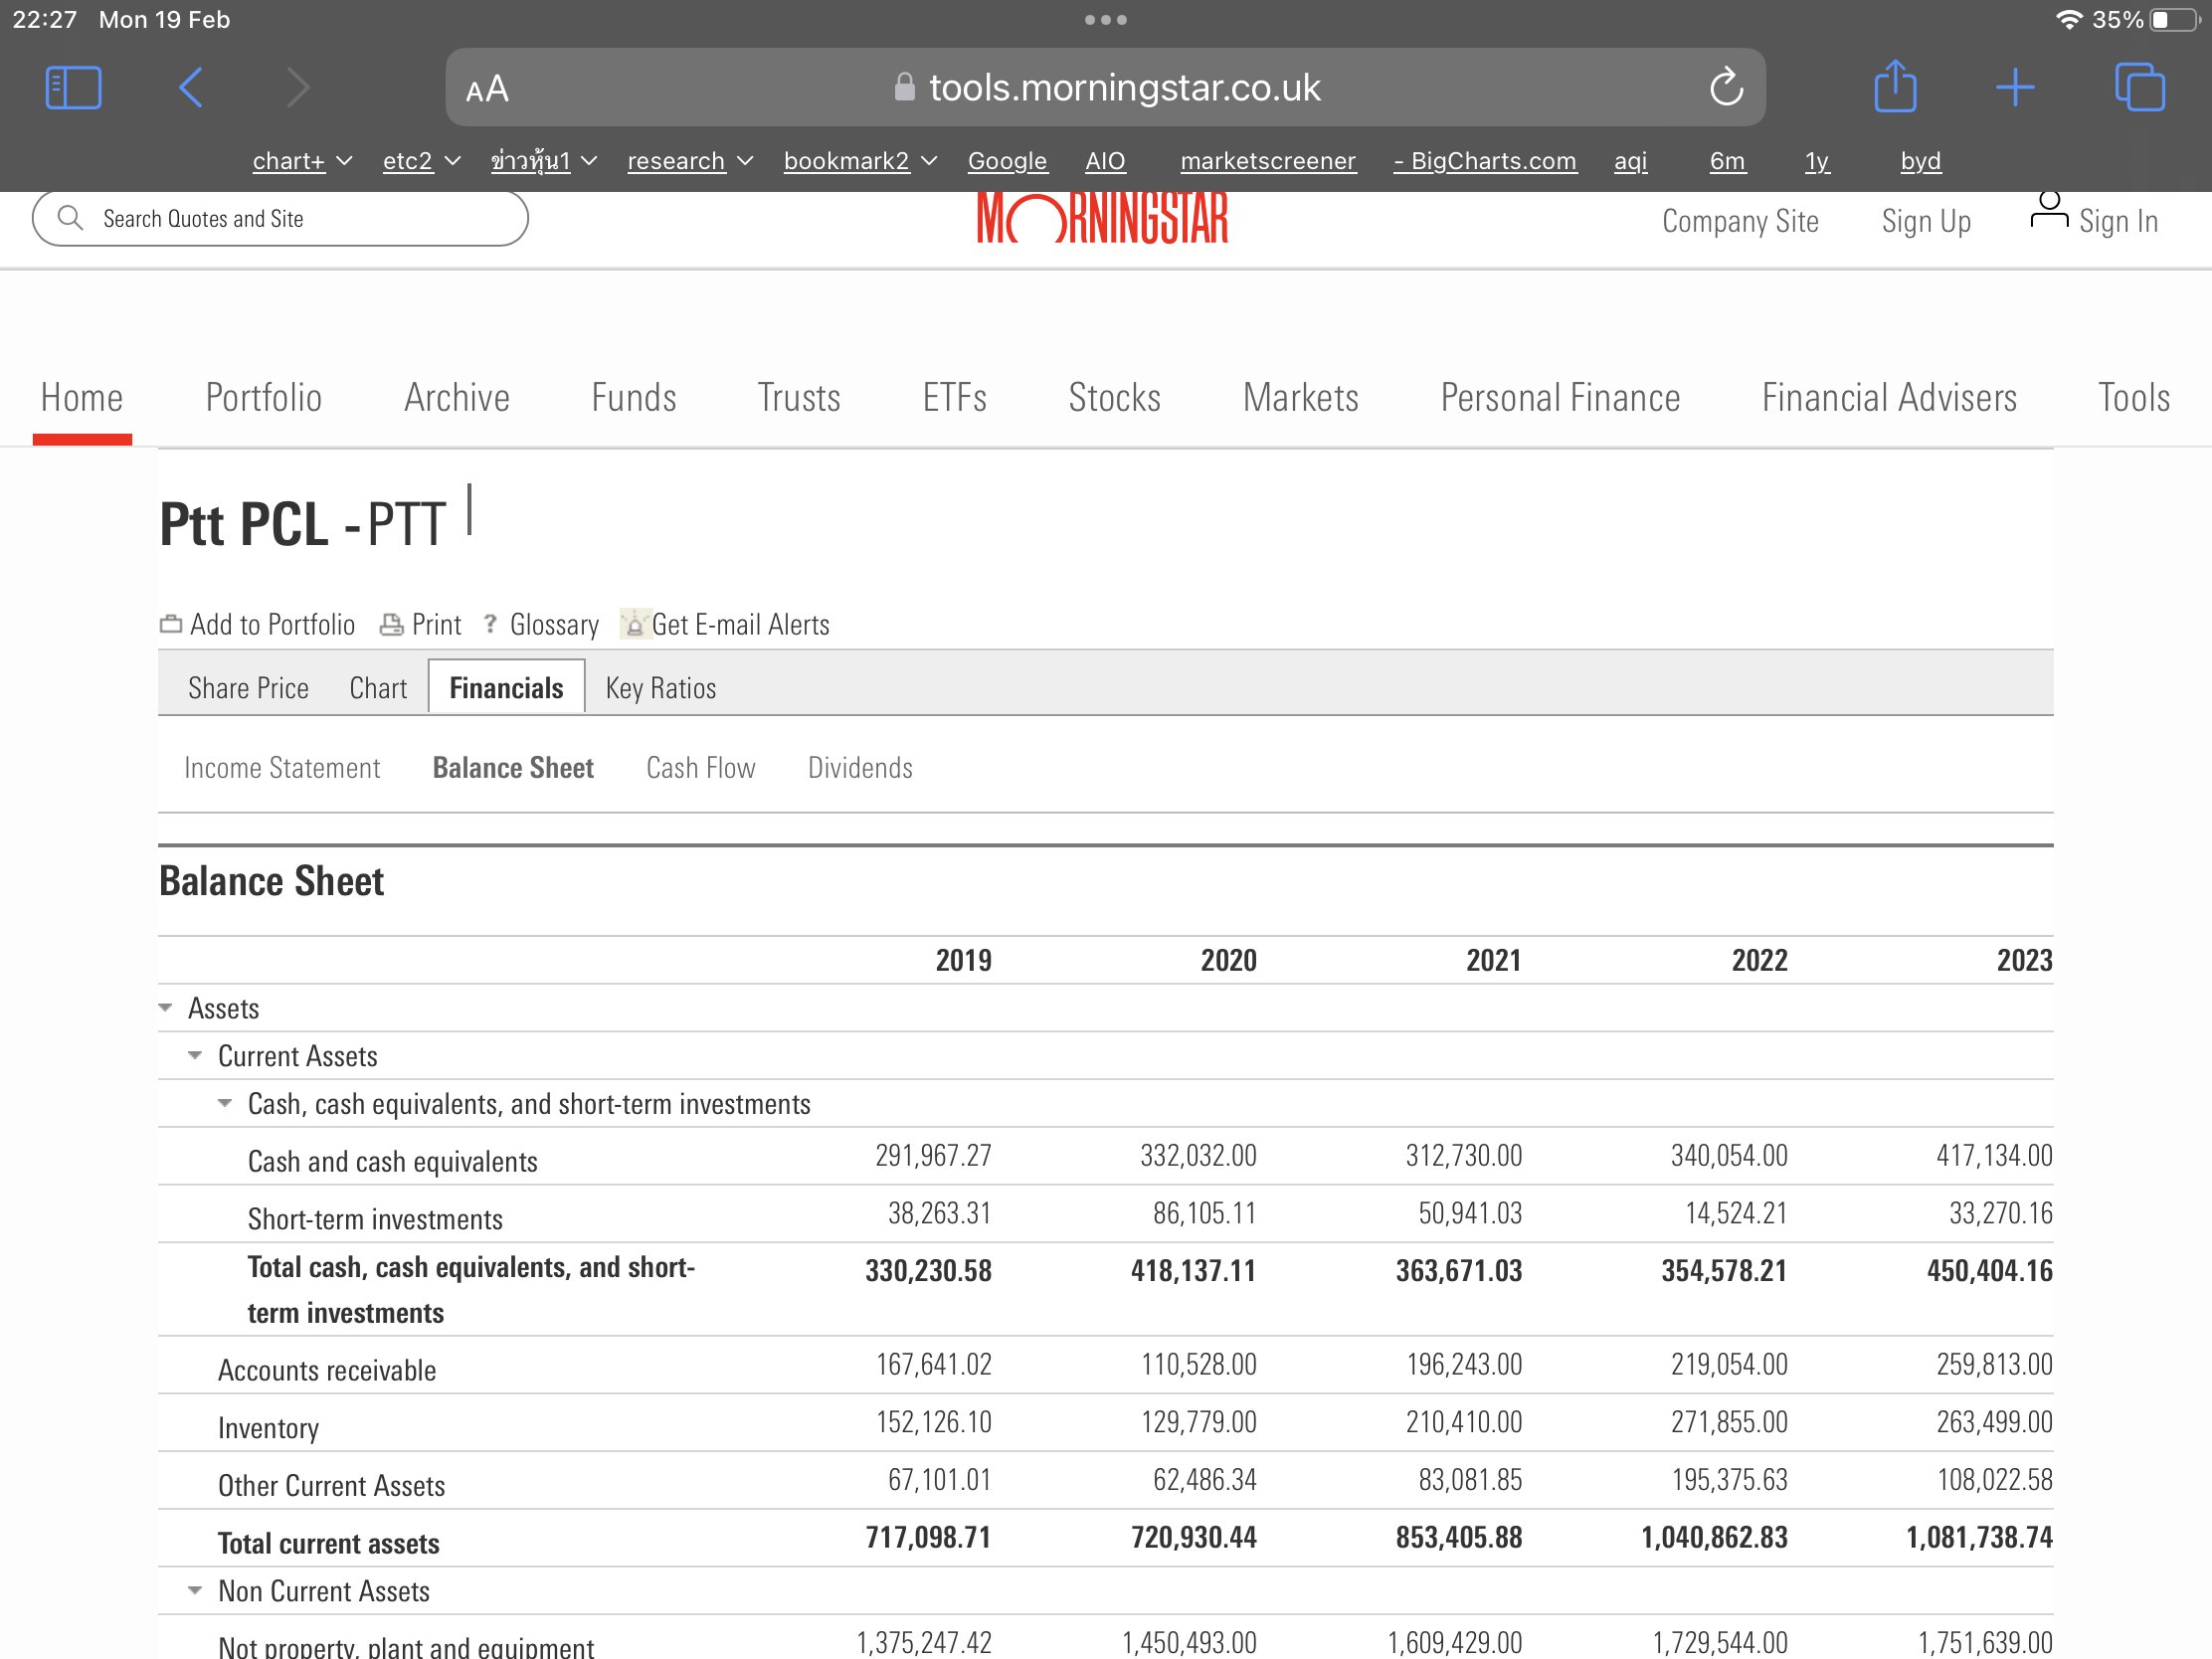The image size is (2212, 1659).
Task: Click the Morningstar logo
Action: tap(1103, 218)
